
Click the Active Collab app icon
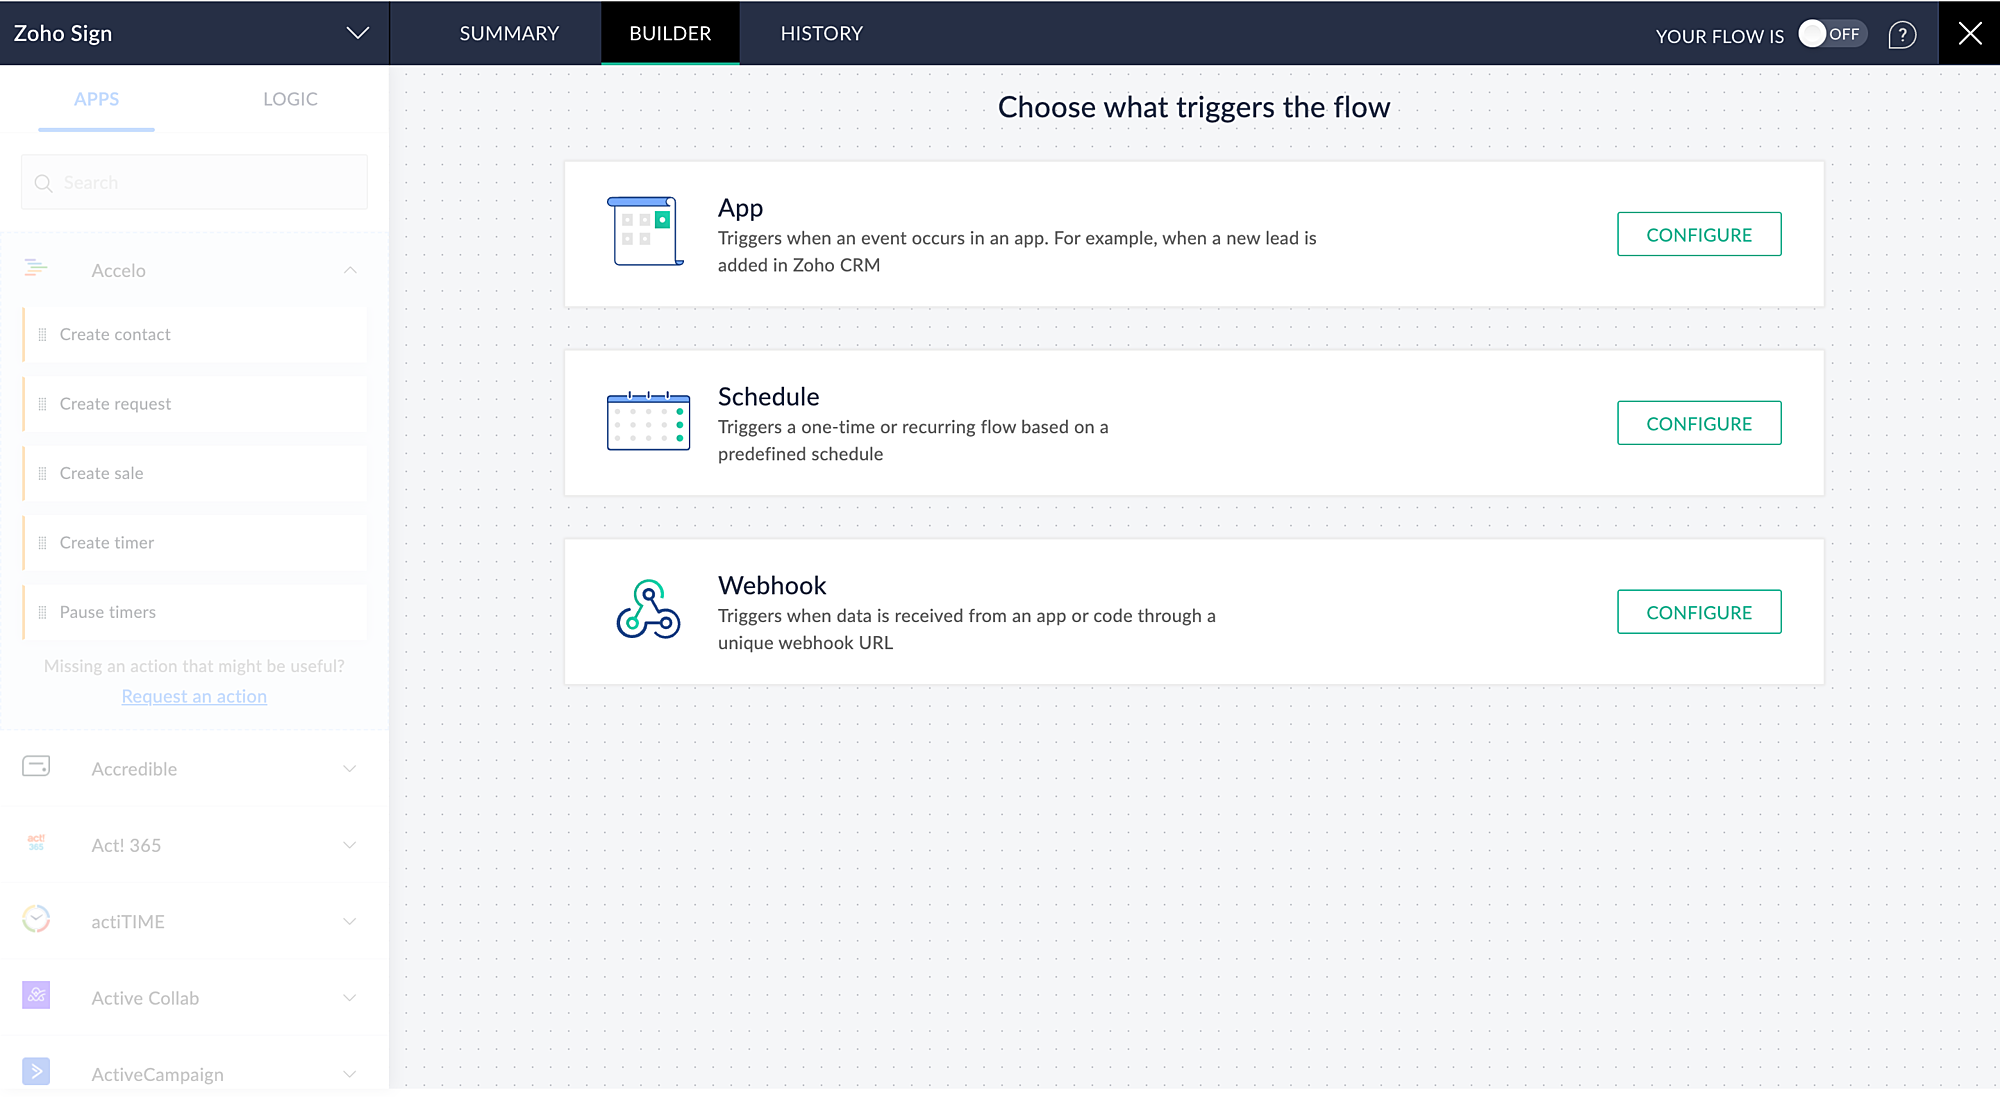click(x=36, y=995)
